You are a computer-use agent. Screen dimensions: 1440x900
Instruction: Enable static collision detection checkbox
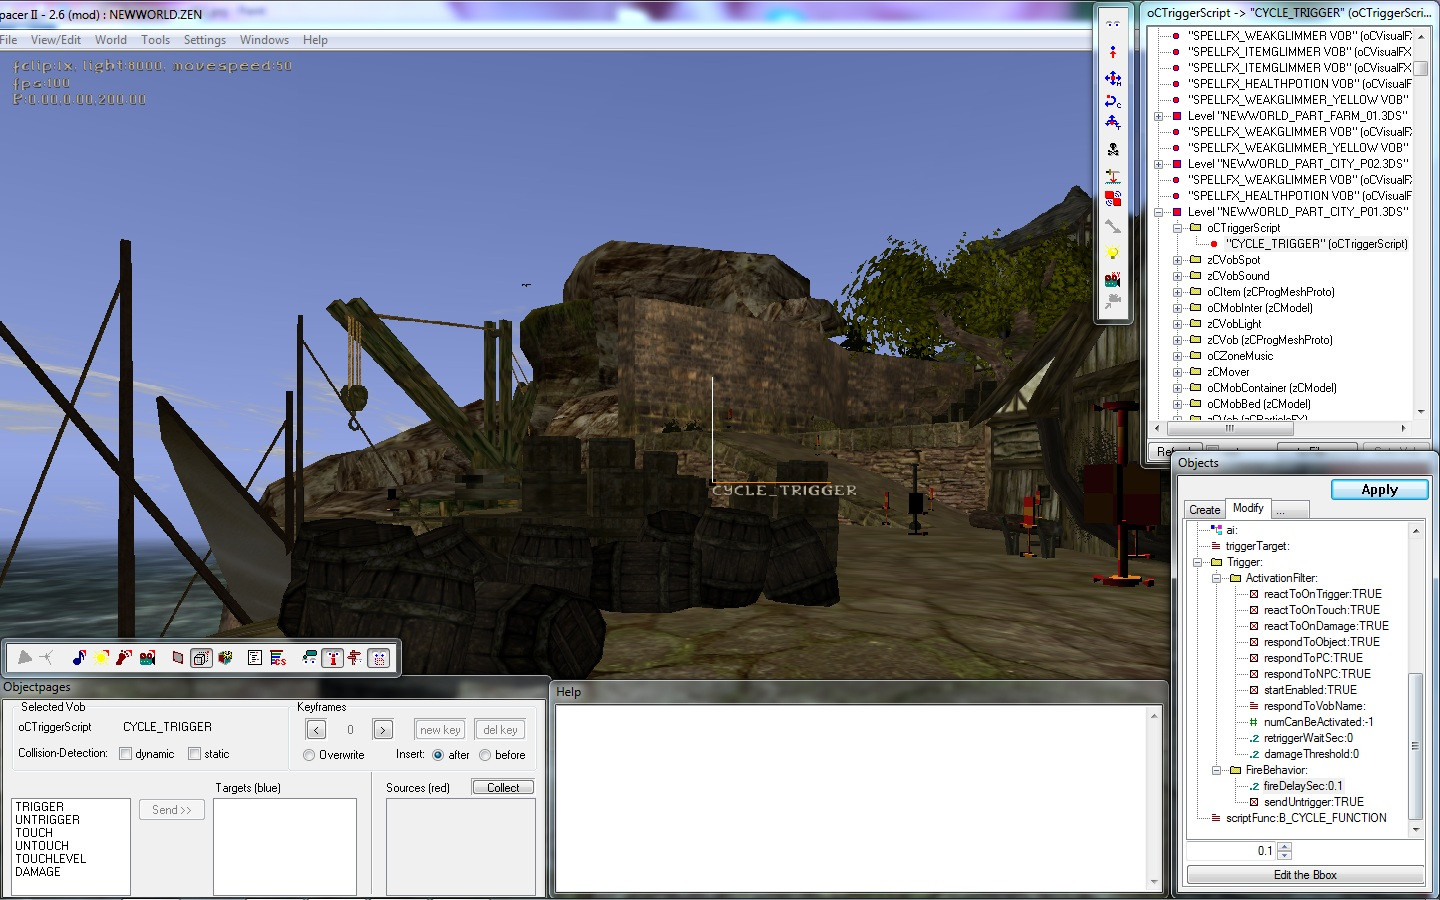(194, 754)
